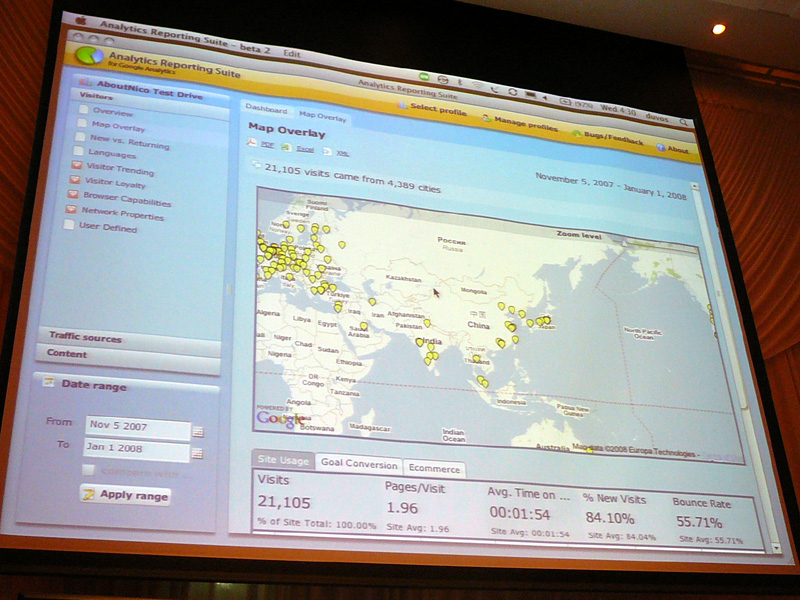Viewport: 800px width, 600px height.
Task: Click the Date range panel calendar icon
Action: [x=48, y=381]
